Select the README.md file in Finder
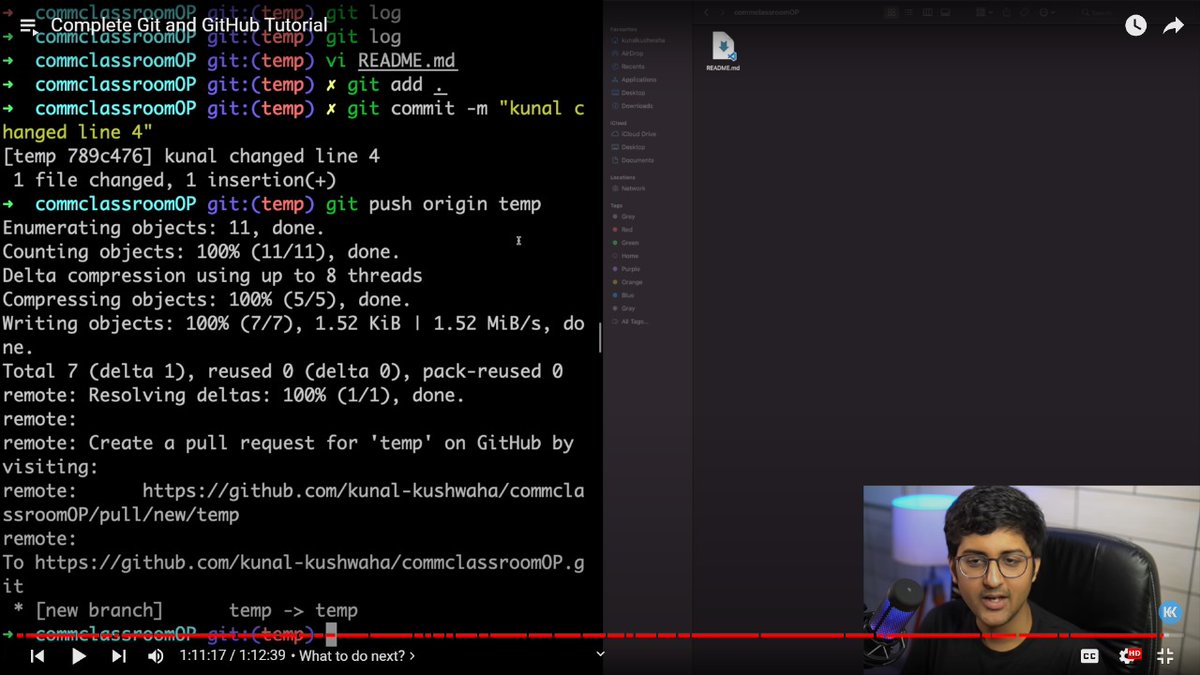1200x675 pixels. [x=723, y=52]
